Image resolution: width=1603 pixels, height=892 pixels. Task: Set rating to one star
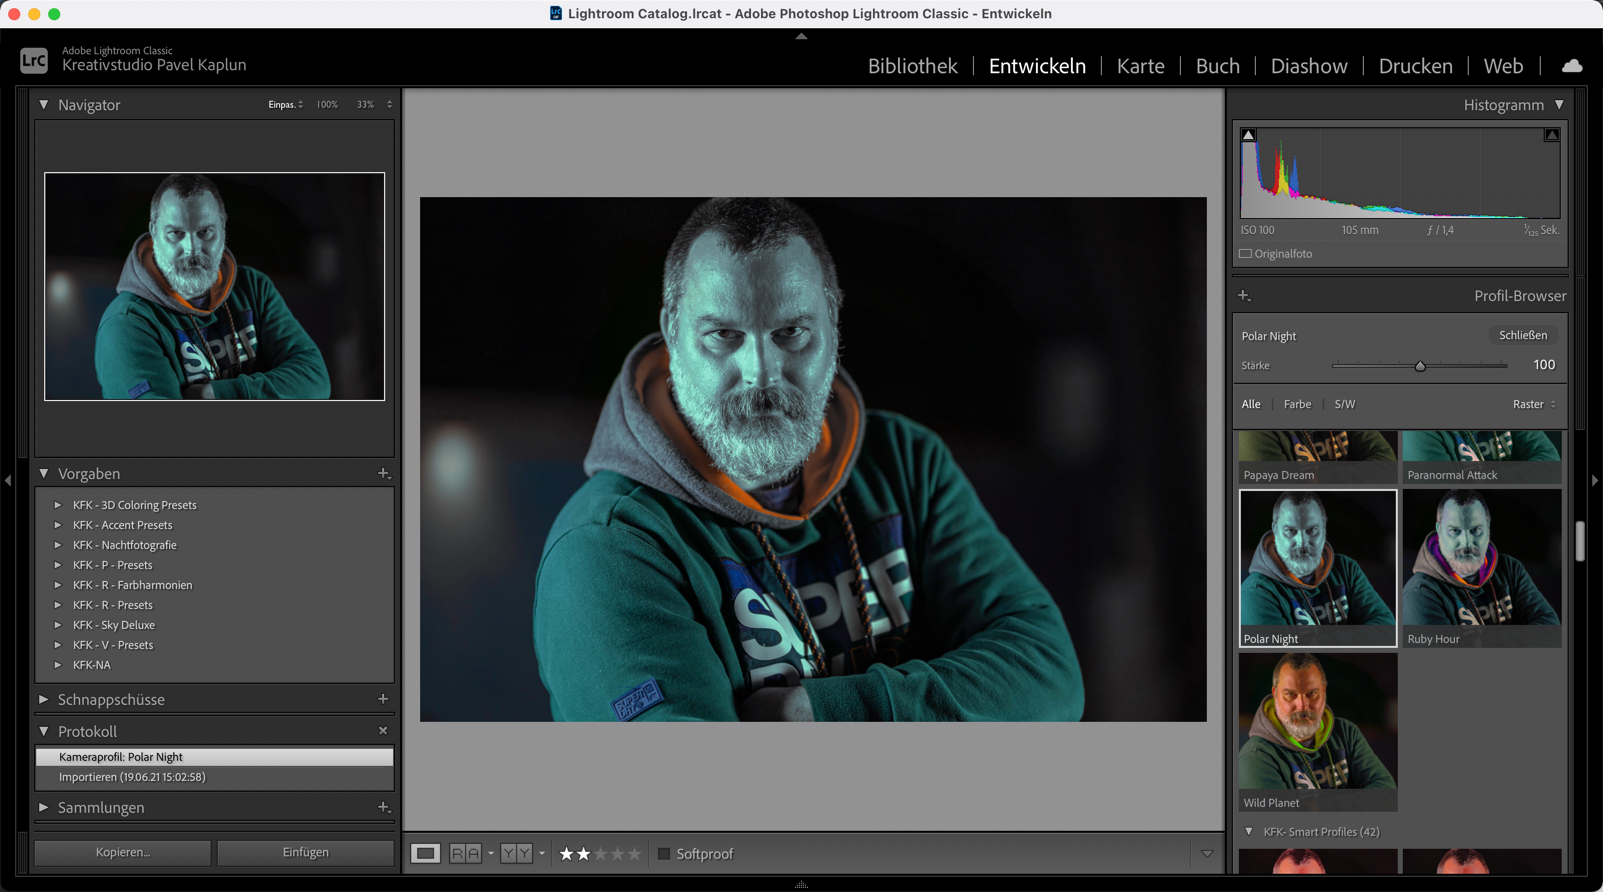click(x=566, y=854)
